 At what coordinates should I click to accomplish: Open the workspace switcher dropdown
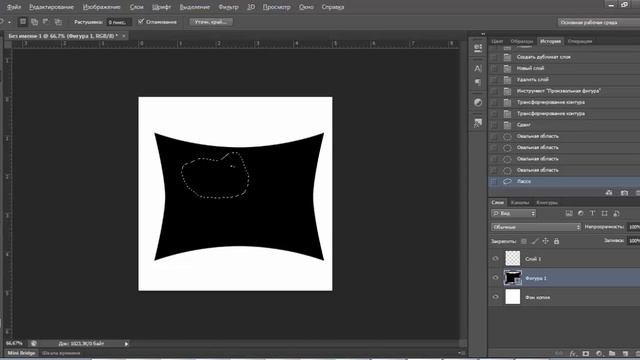(599, 22)
